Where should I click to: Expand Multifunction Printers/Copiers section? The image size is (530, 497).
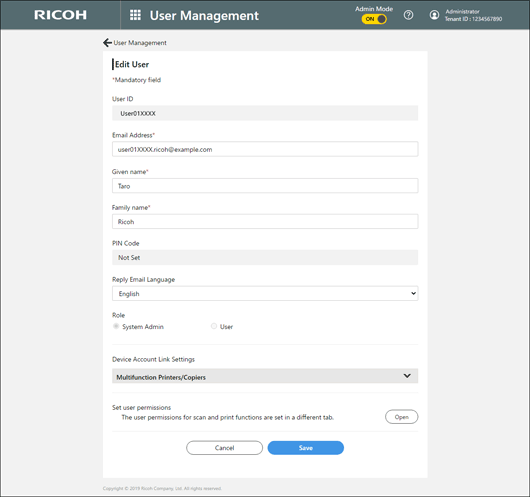pos(265,376)
